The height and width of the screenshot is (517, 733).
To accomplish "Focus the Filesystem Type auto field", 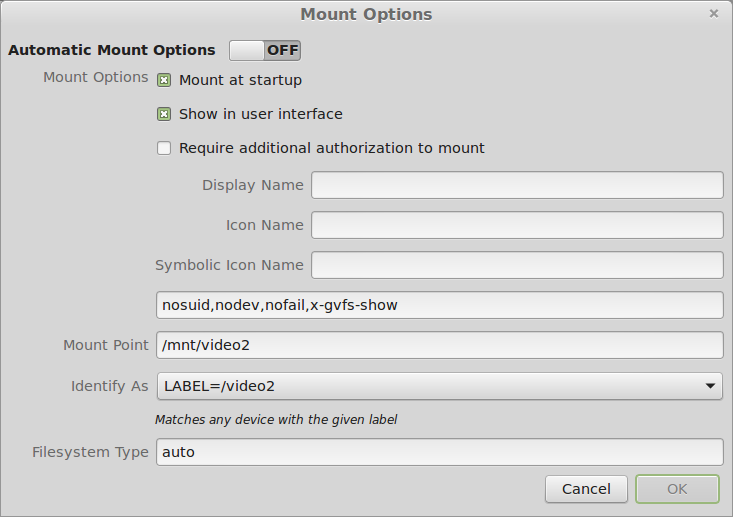I will coord(439,452).
